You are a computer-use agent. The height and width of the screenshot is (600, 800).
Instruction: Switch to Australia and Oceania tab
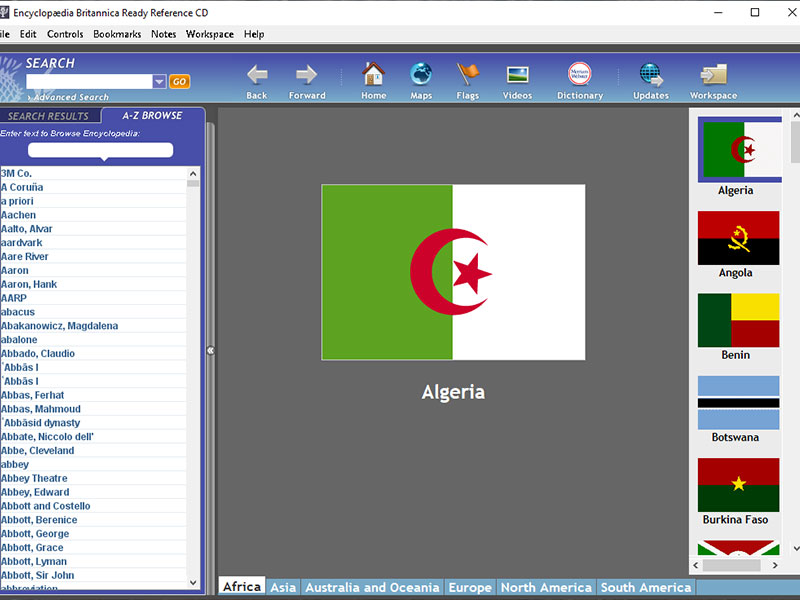pos(372,587)
